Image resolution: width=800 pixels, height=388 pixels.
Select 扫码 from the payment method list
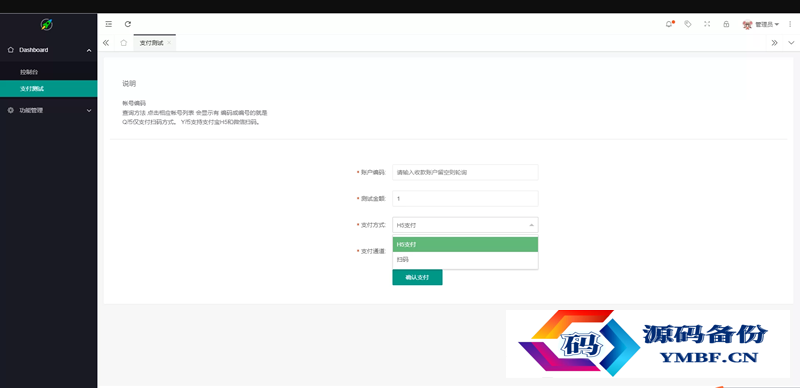click(x=465, y=260)
